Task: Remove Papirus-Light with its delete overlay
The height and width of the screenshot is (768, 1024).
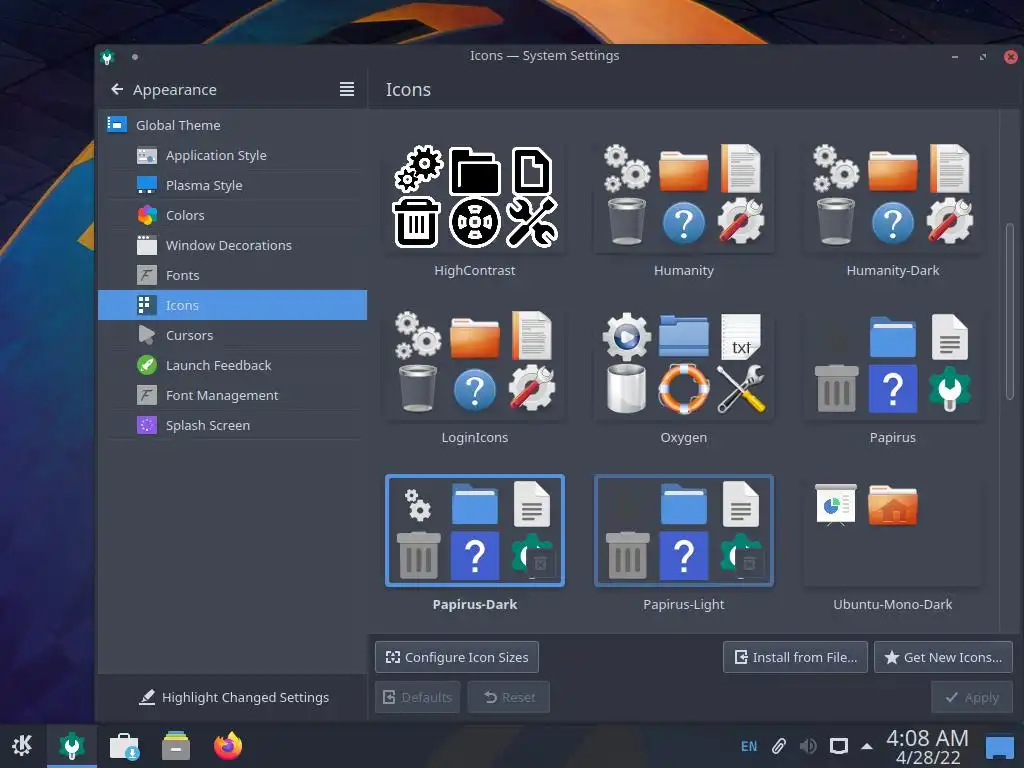Action: tap(750, 564)
